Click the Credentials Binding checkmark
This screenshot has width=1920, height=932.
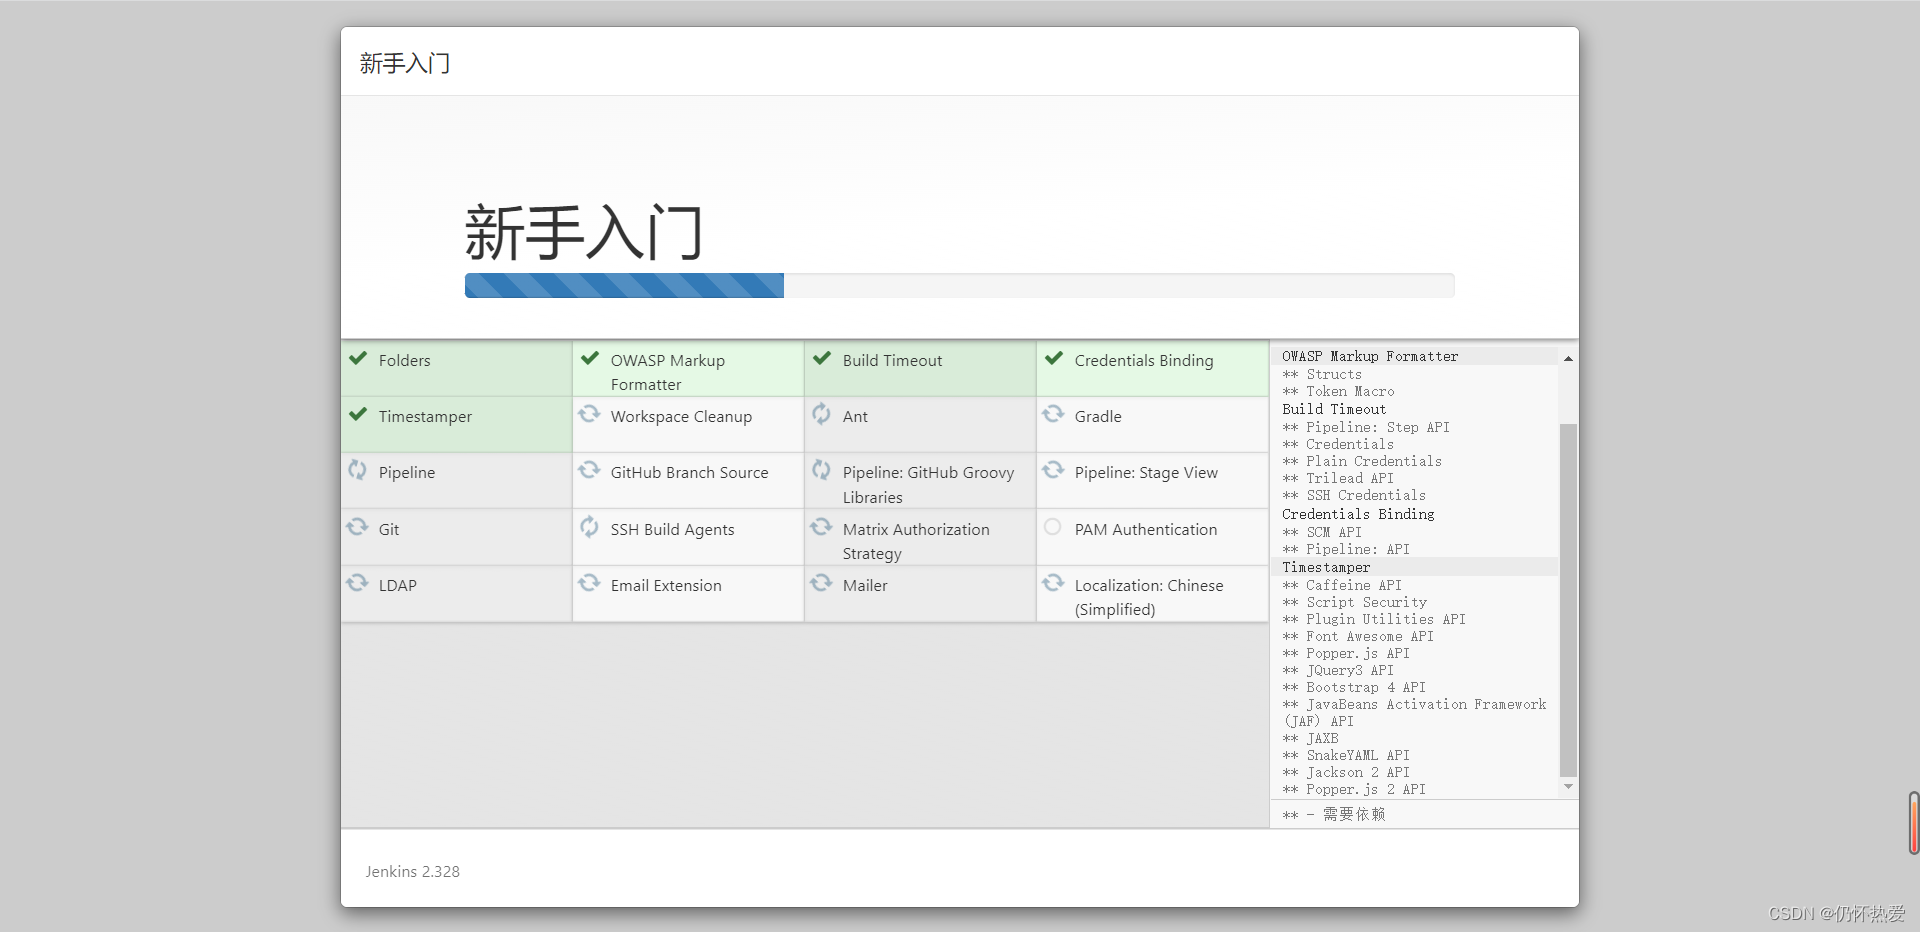click(x=1053, y=358)
